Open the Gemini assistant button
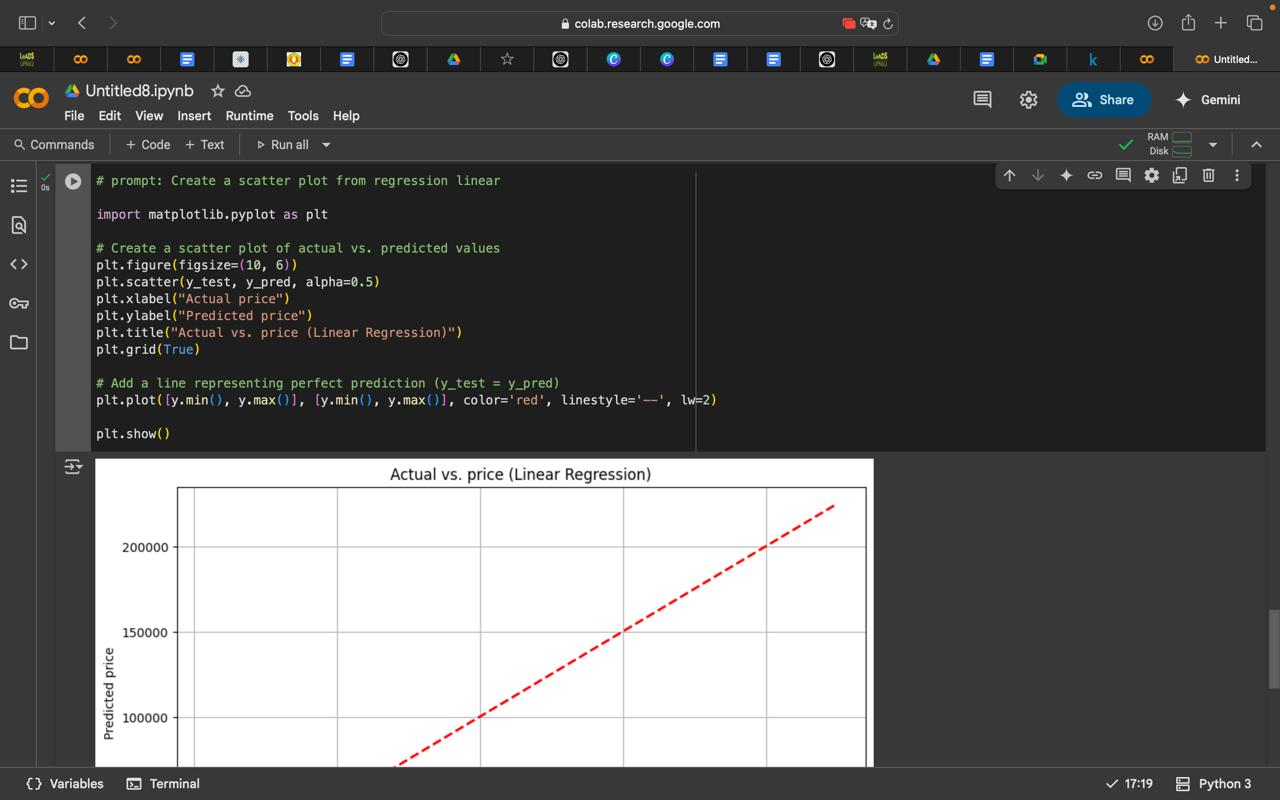The height and width of the screenshot is (800, 1280). point(1207,100)
